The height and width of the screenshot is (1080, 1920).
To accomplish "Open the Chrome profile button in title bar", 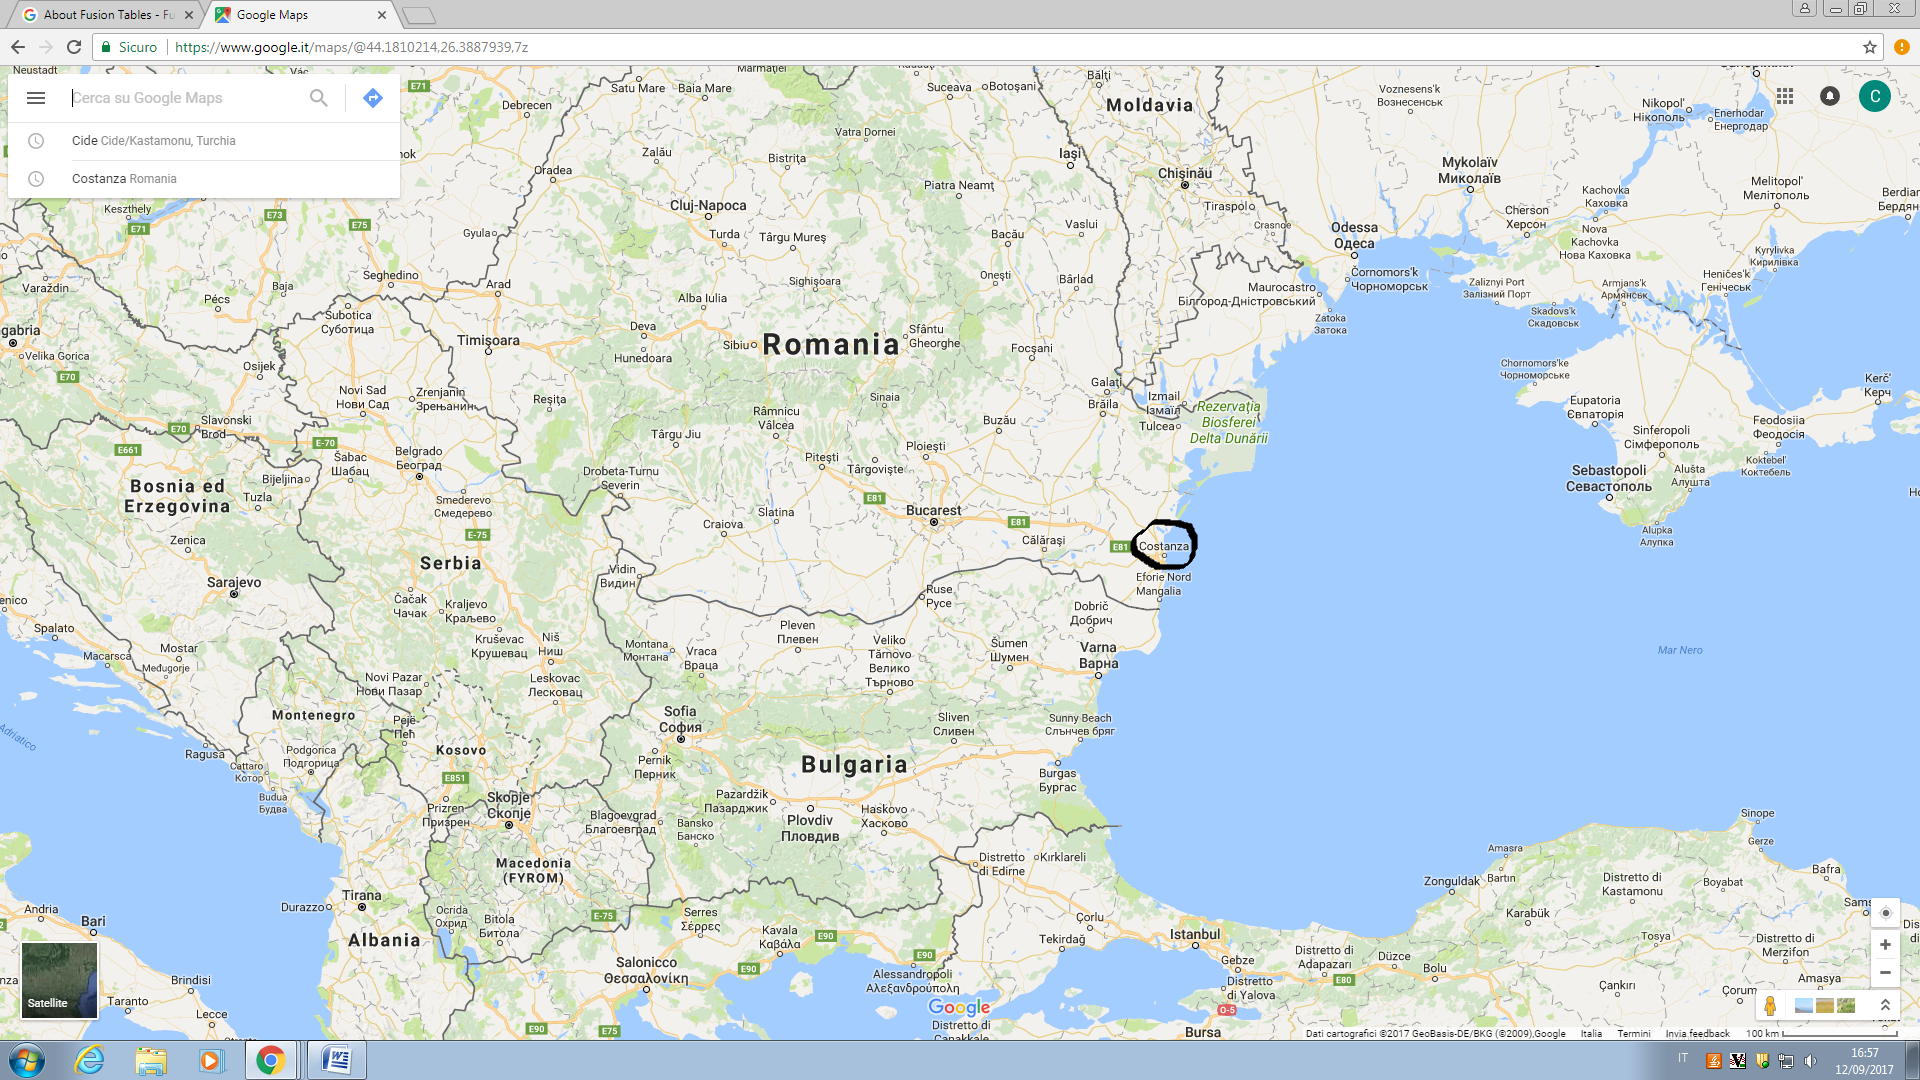I will pyautogui.click(x=1805, y=8).
